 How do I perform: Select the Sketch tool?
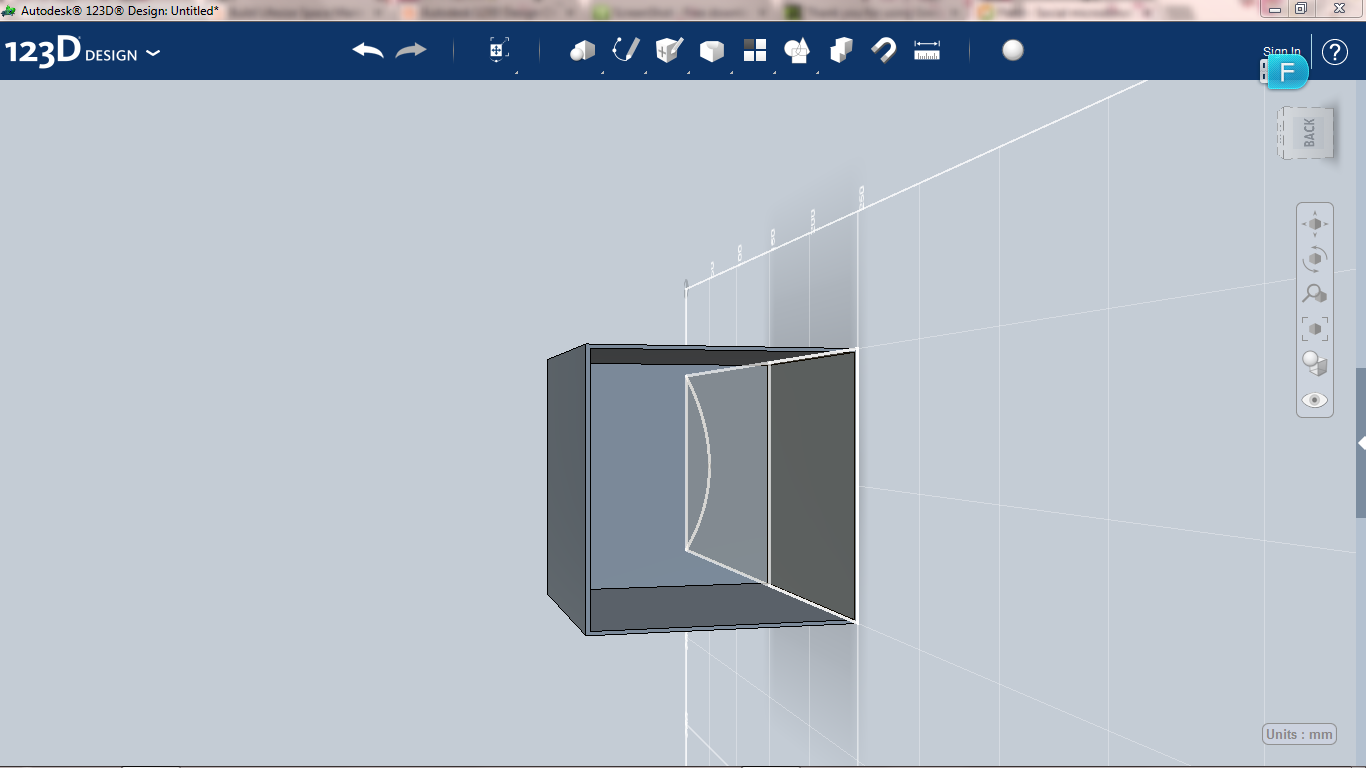click(x=626, y=50)
